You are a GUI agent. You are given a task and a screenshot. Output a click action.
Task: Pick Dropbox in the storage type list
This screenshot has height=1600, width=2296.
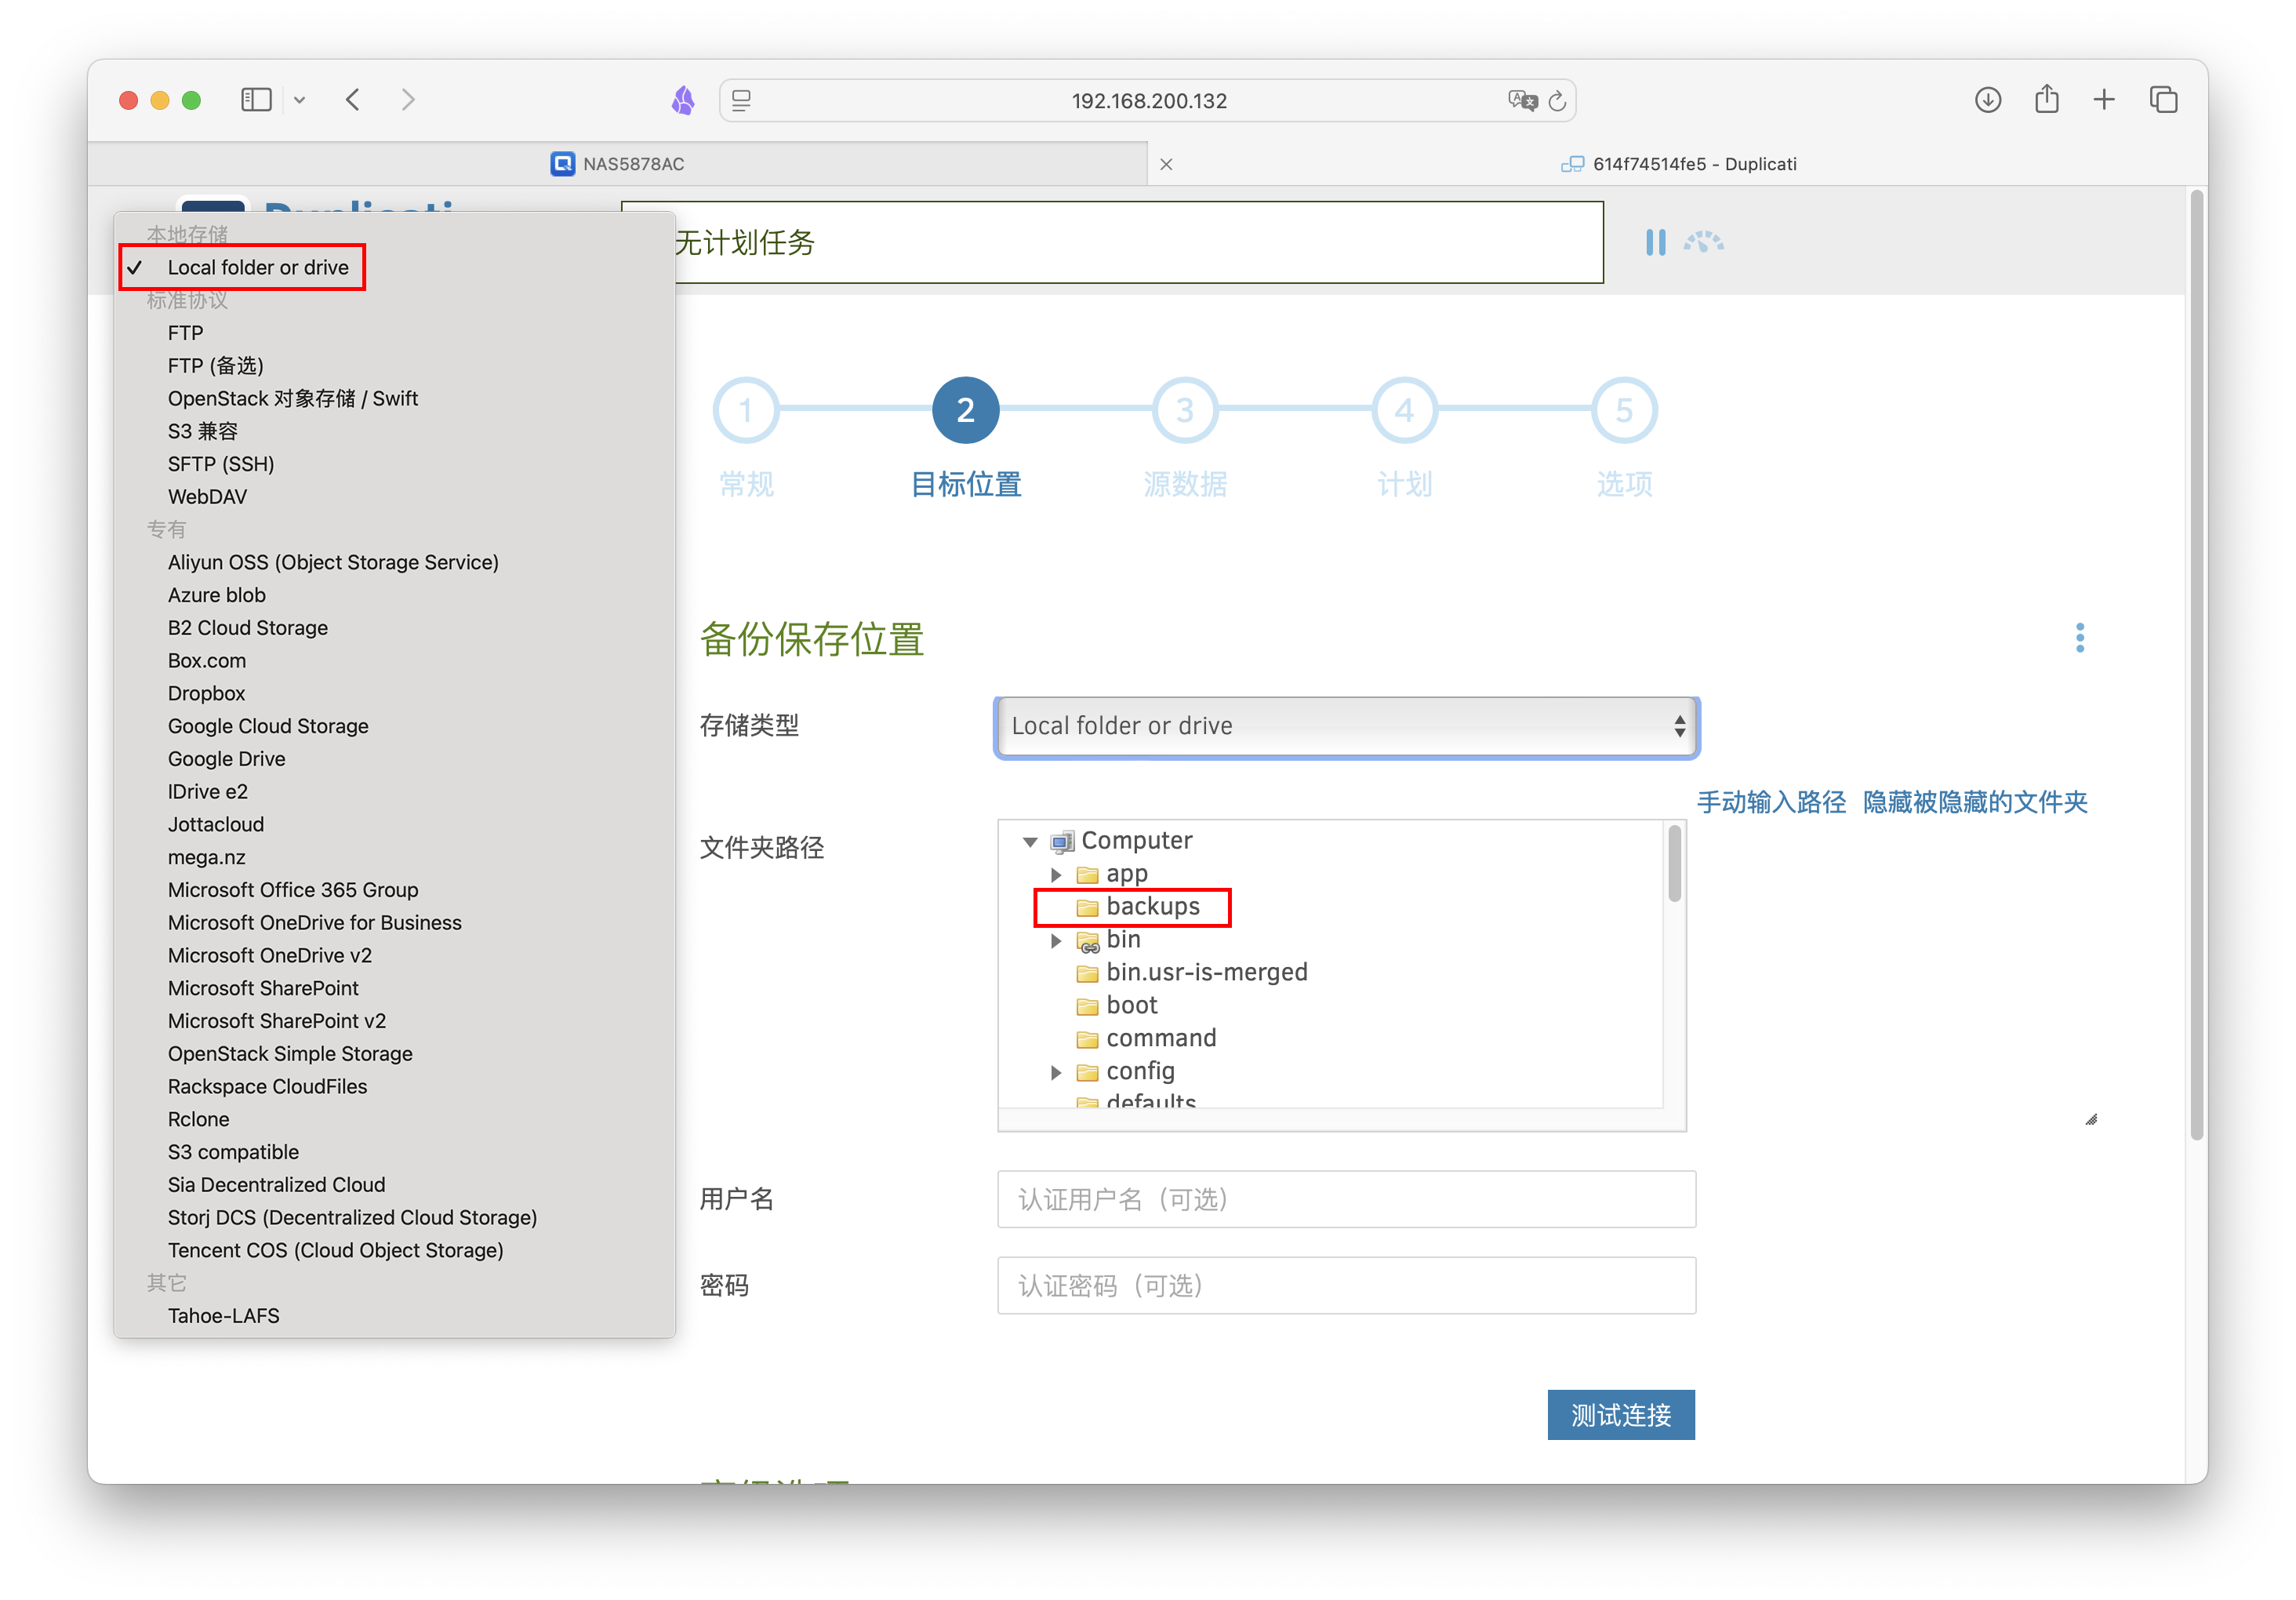[x=207, y=694]
